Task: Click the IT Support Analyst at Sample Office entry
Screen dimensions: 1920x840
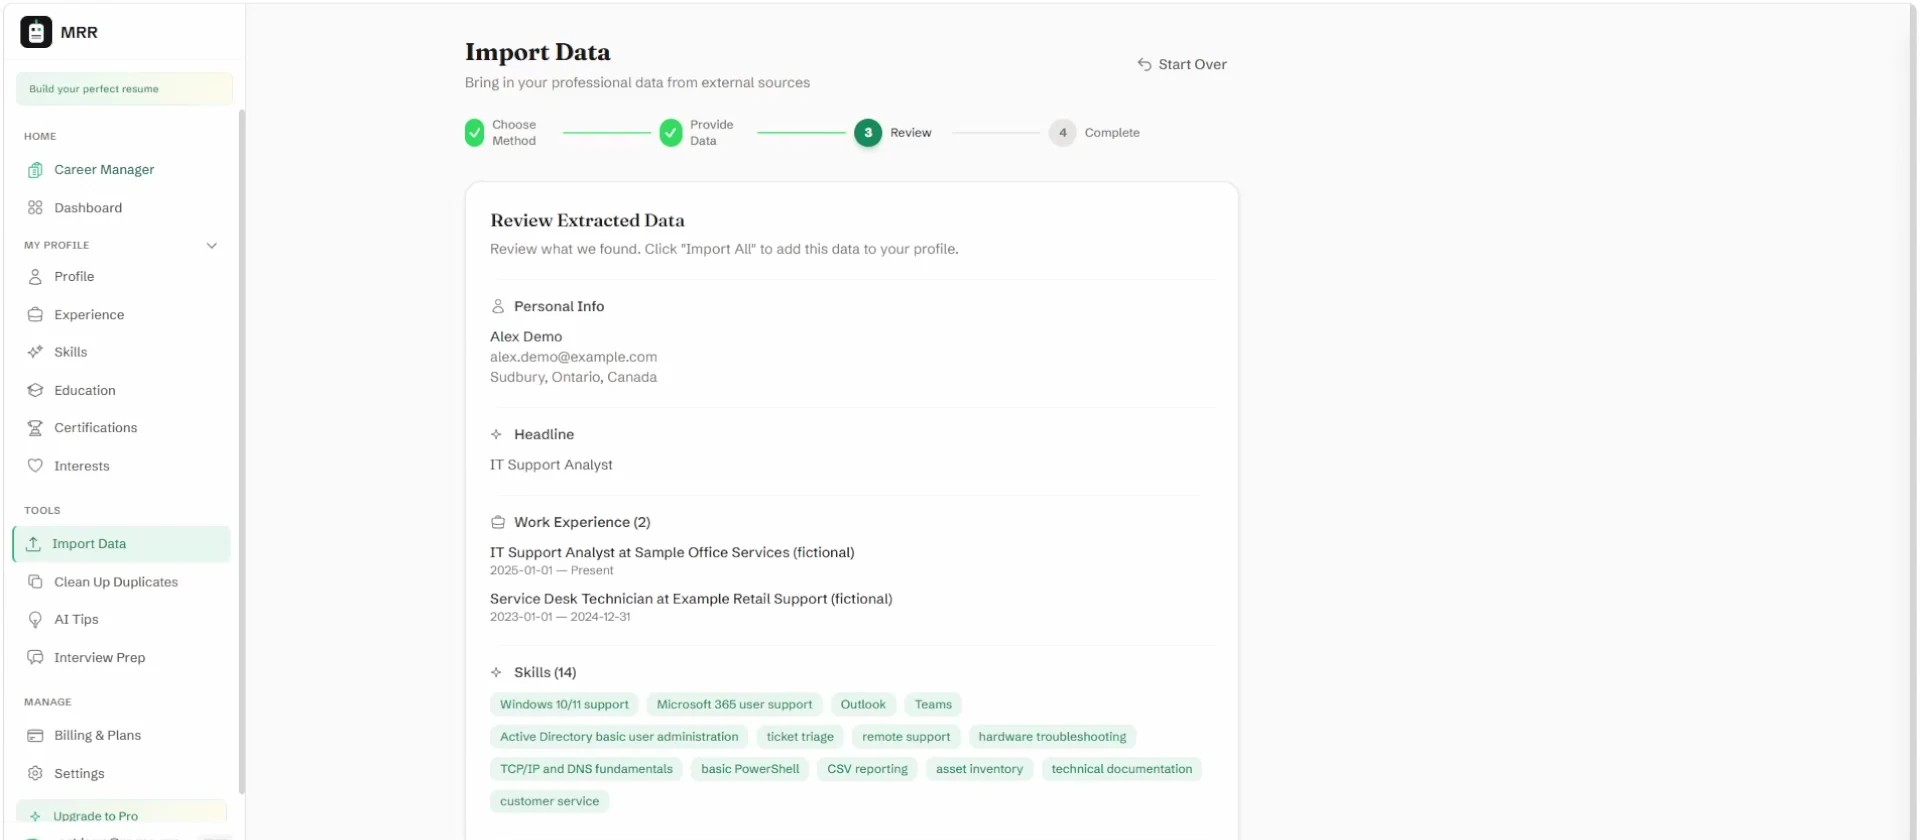Action: [x=672, y=561]
